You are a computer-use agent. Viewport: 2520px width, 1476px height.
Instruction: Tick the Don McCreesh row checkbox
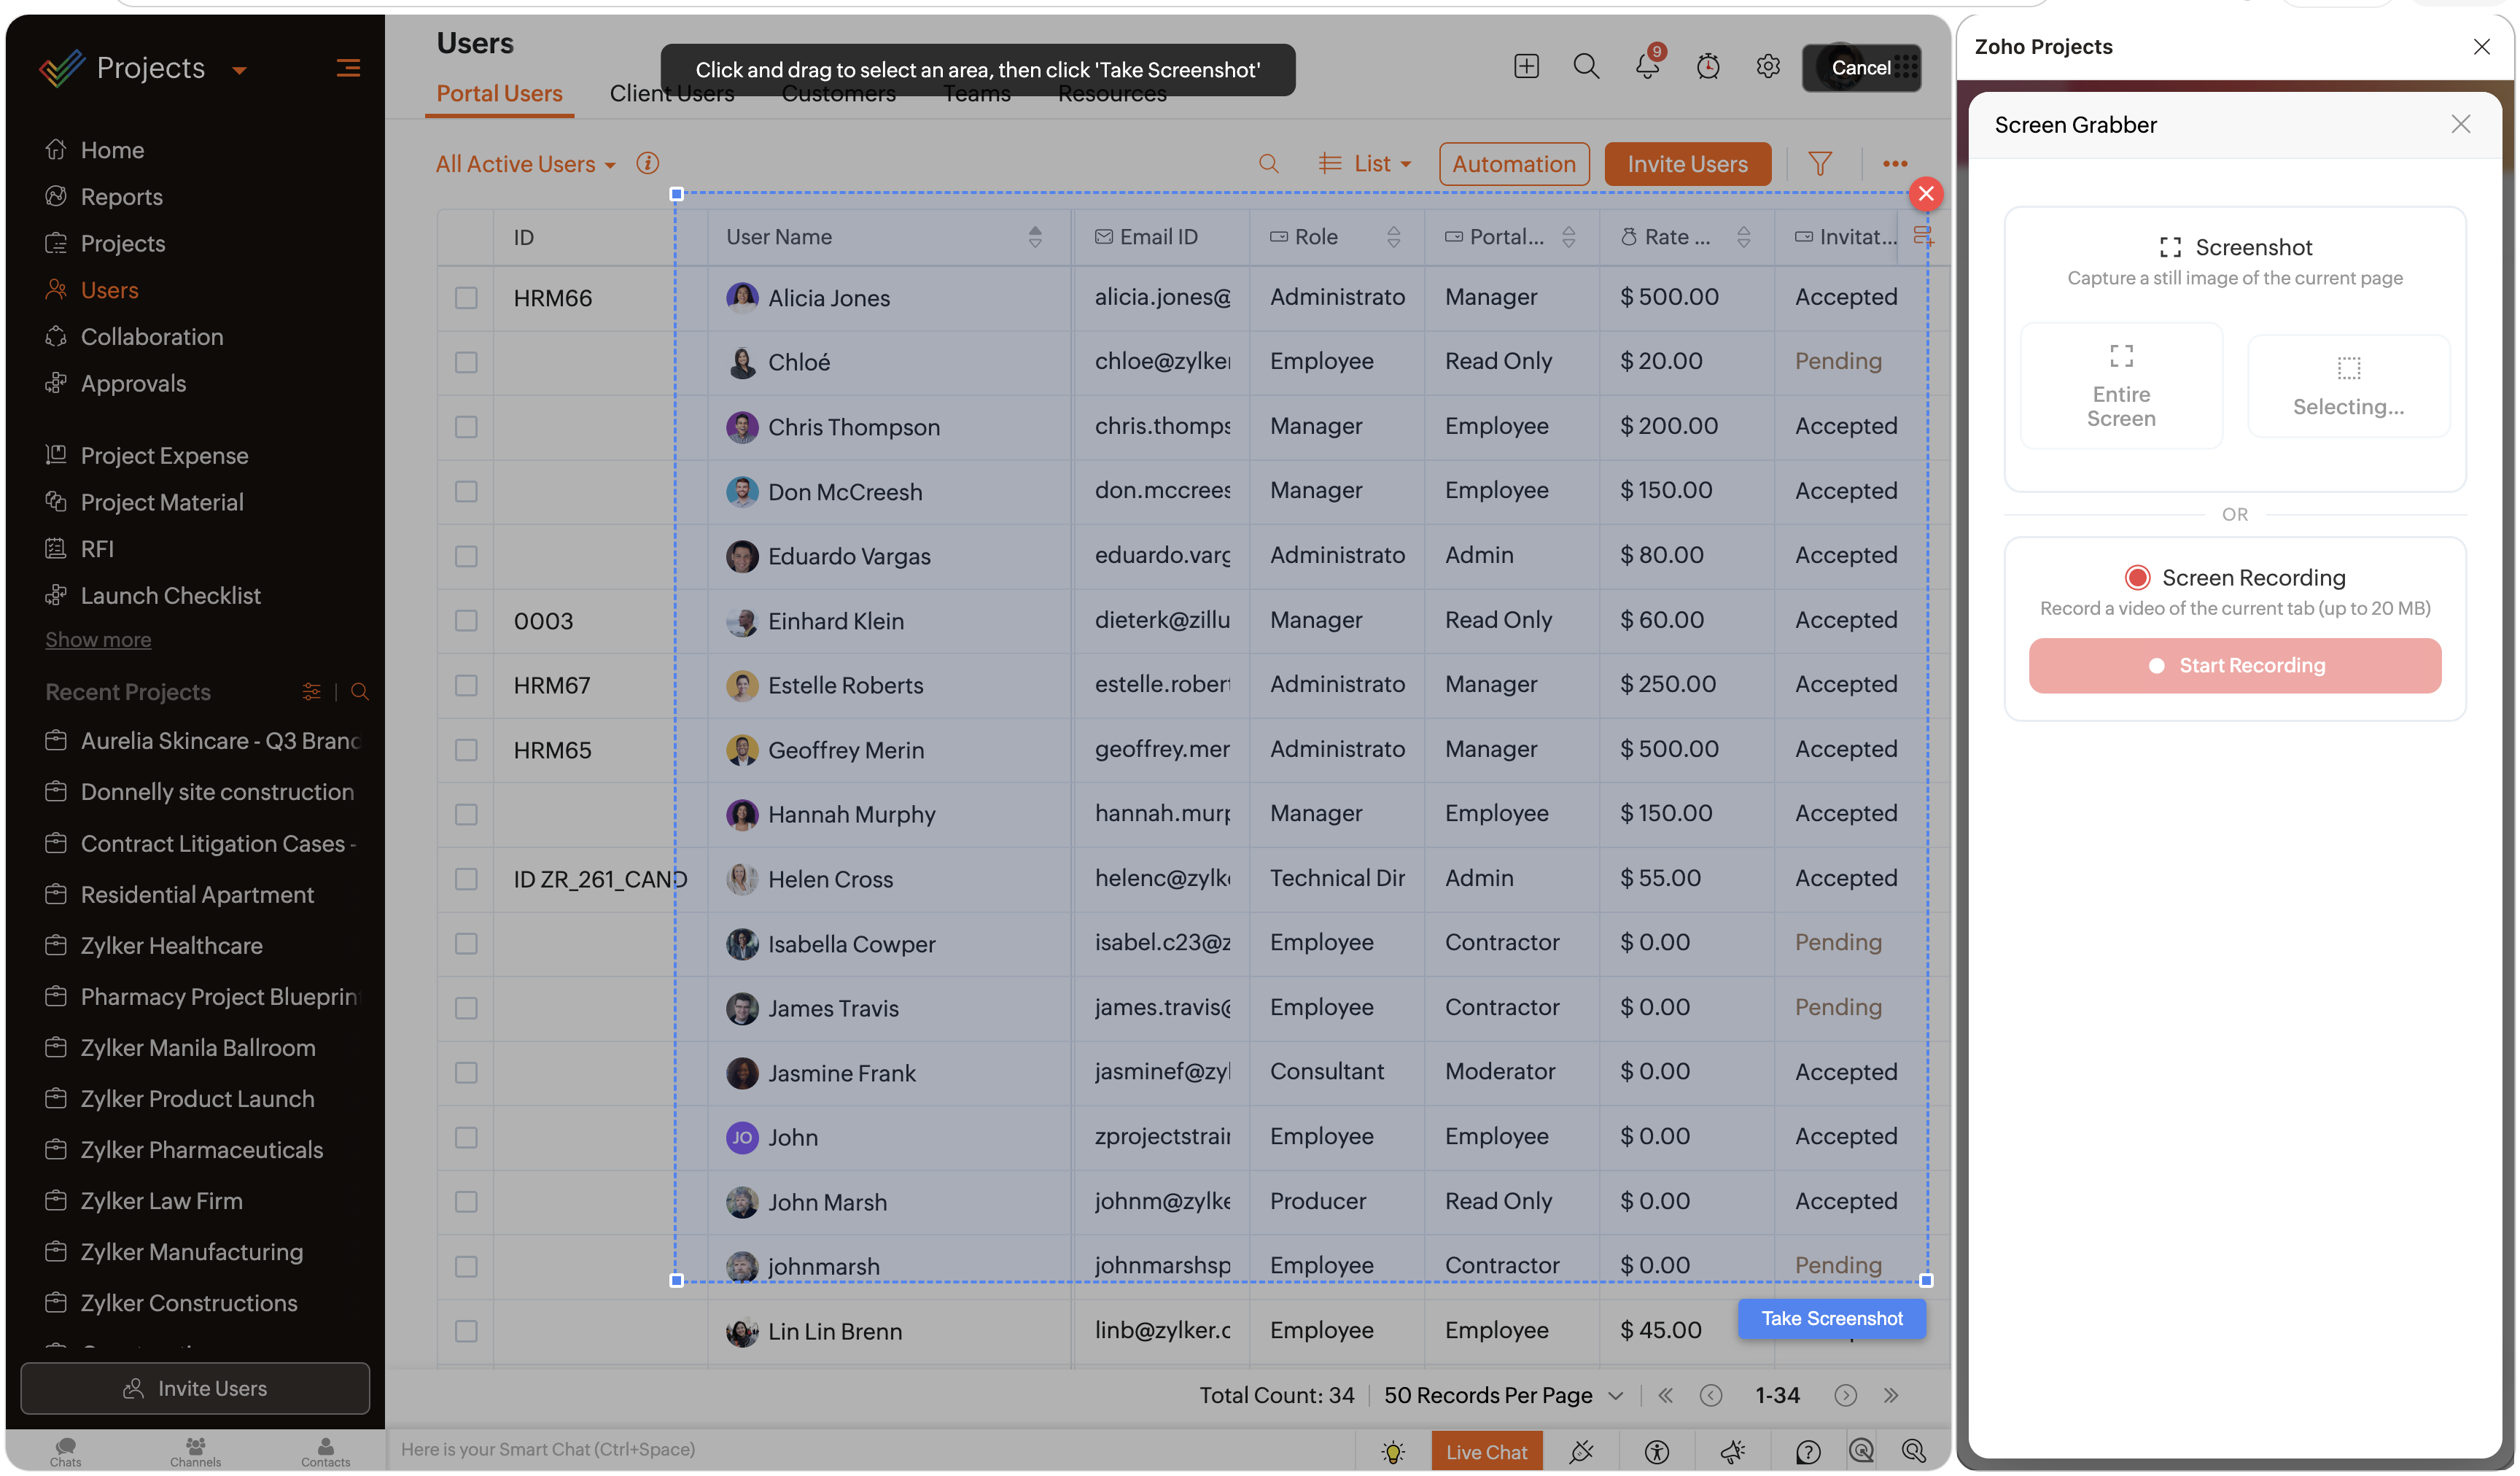click(466, 492)
